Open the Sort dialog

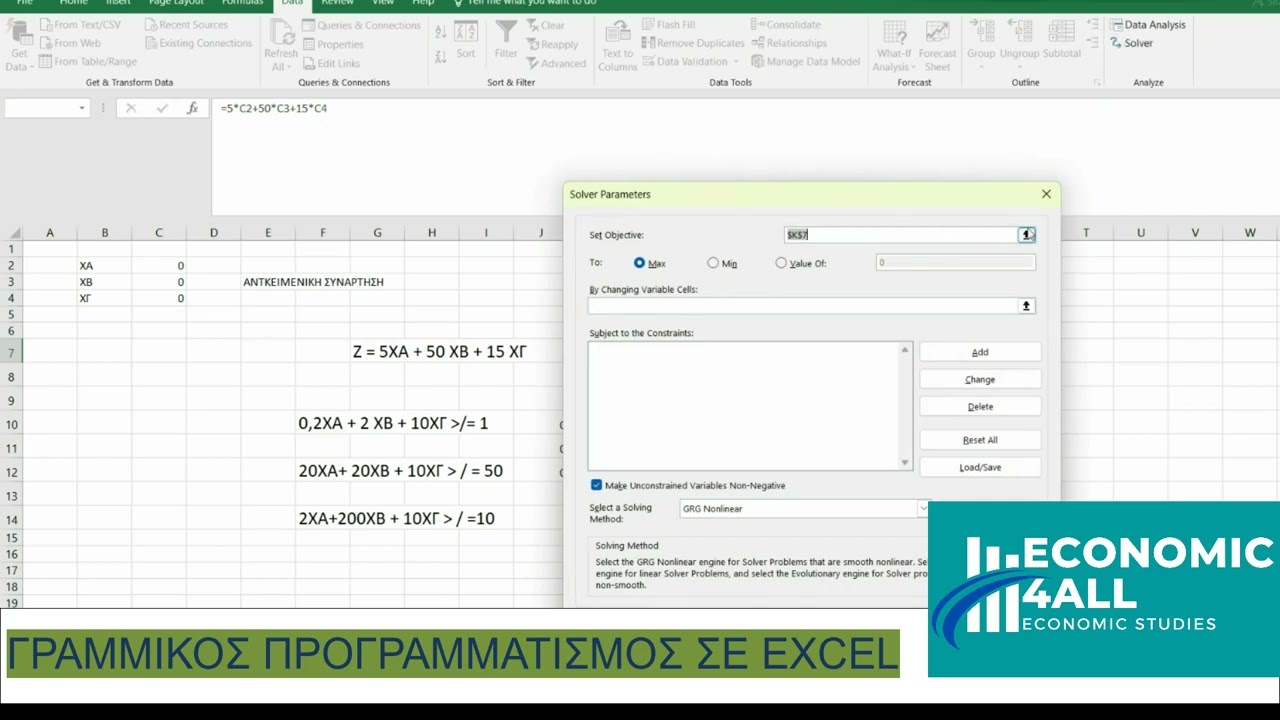466,40
